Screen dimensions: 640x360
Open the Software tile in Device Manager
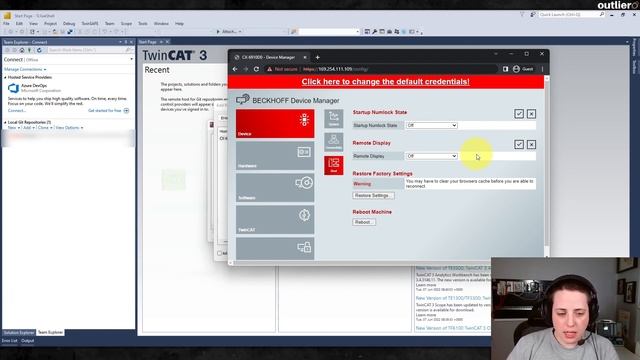point(275,188)
